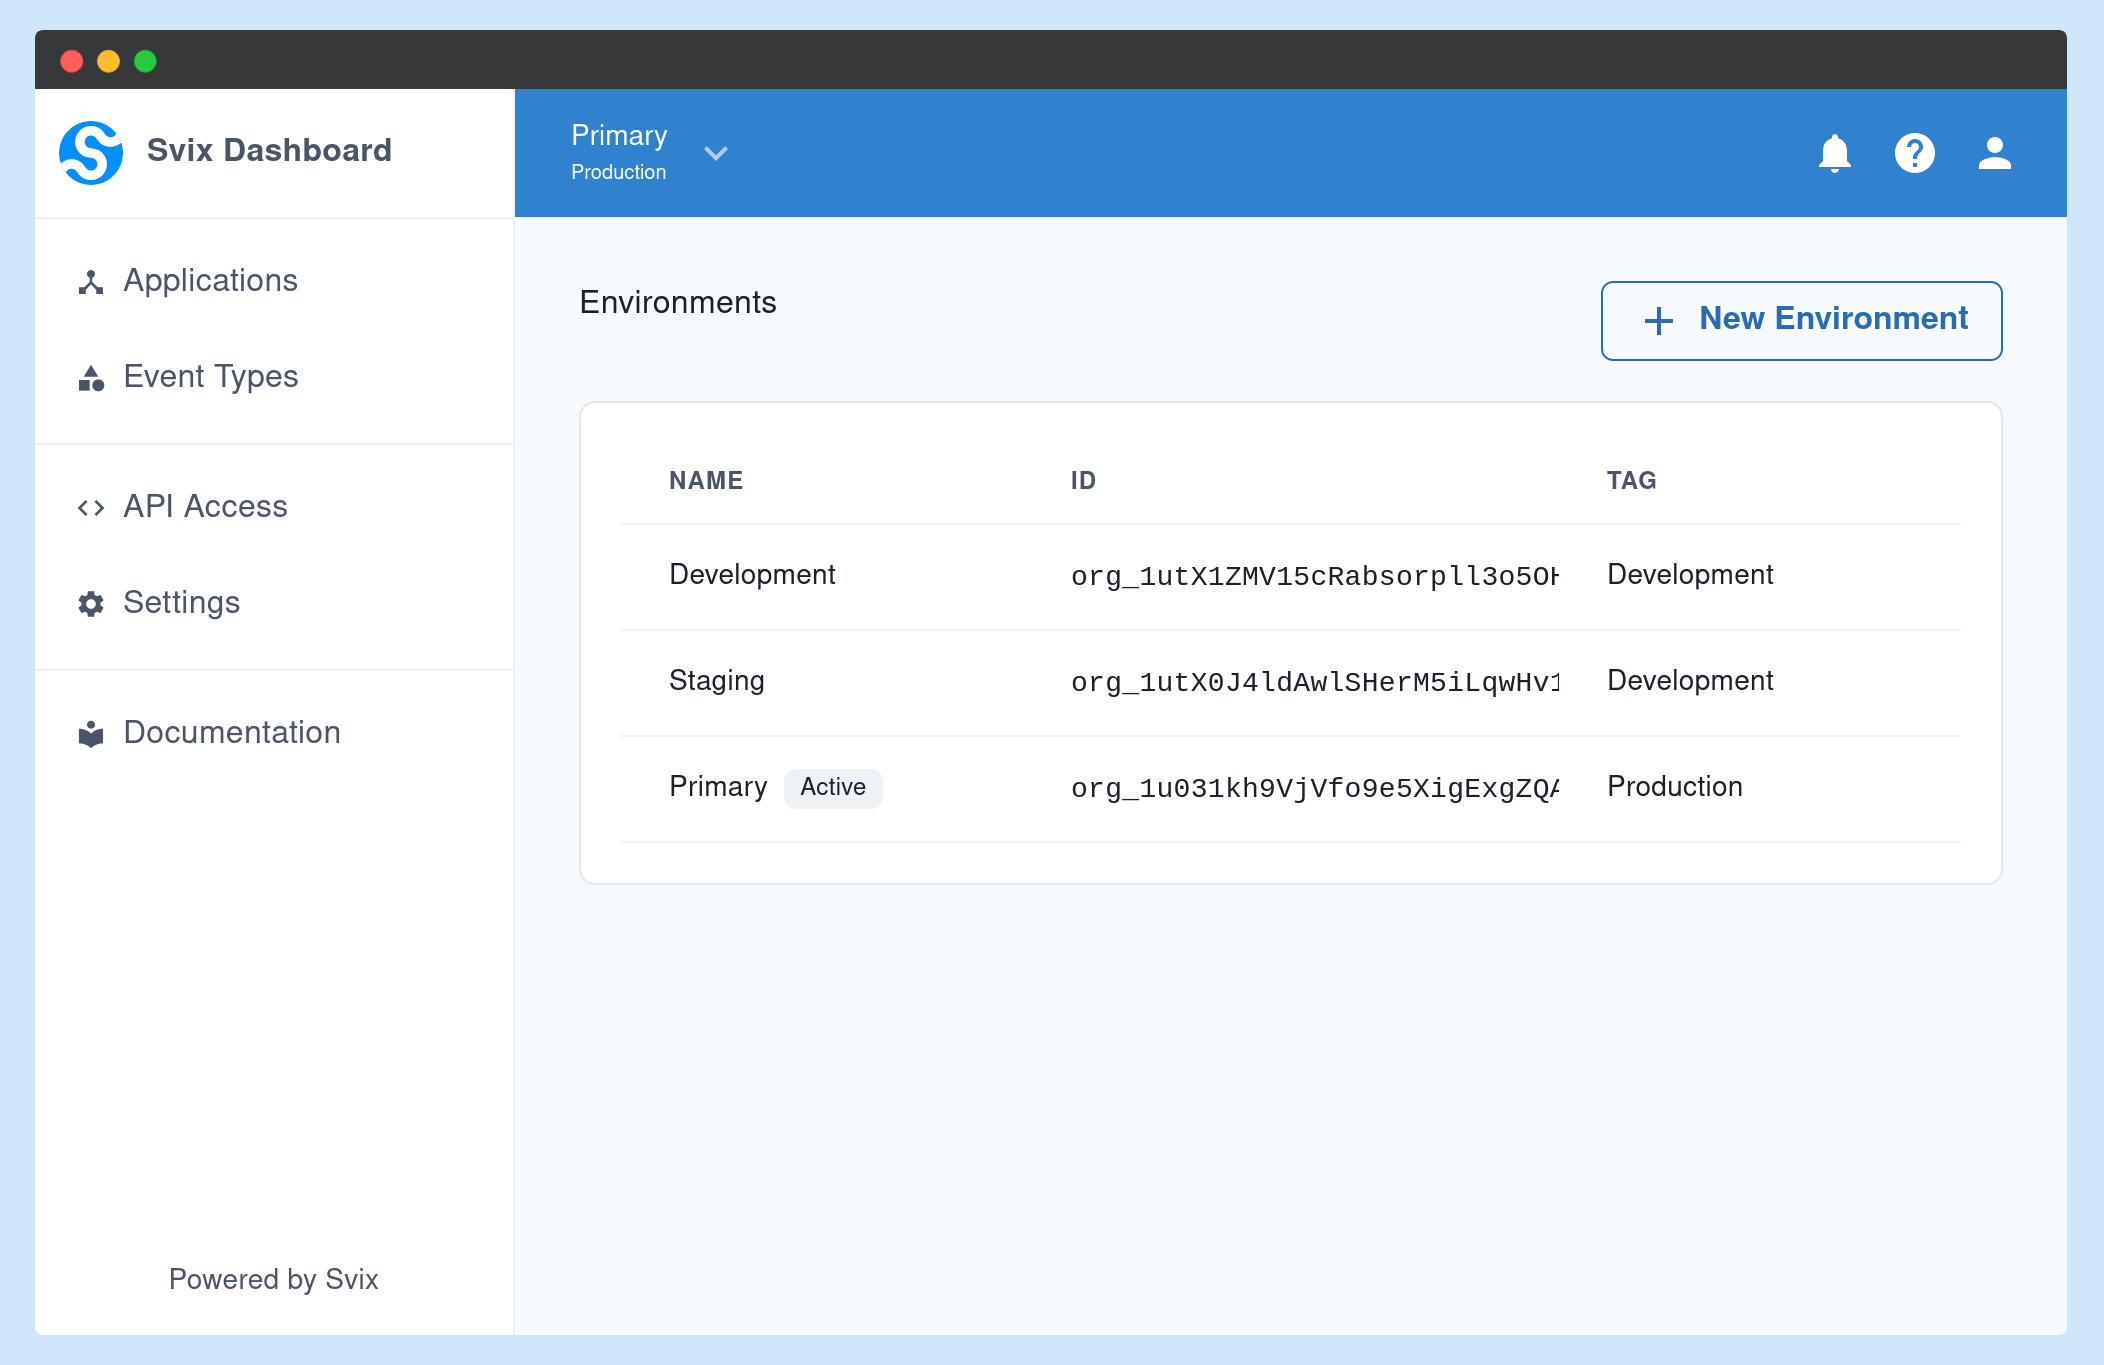
Task: Click the Svix logo icon
Action: 90,151
